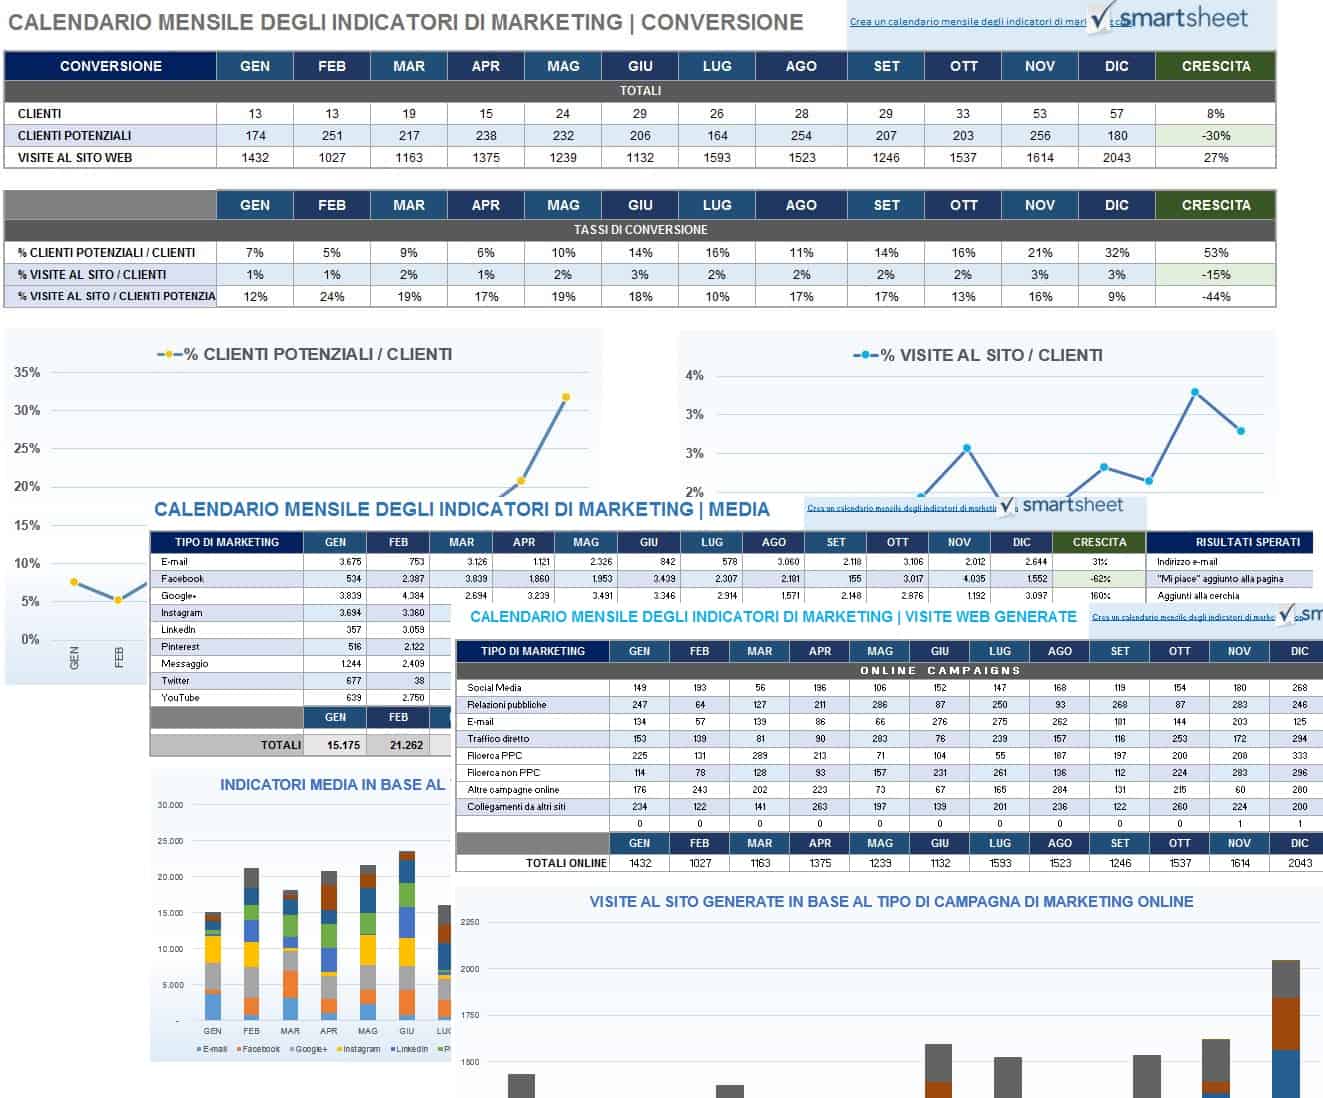Open the Smartsheet logo on the Media sheet
1323x1098 pixels.
[1062, 505]
